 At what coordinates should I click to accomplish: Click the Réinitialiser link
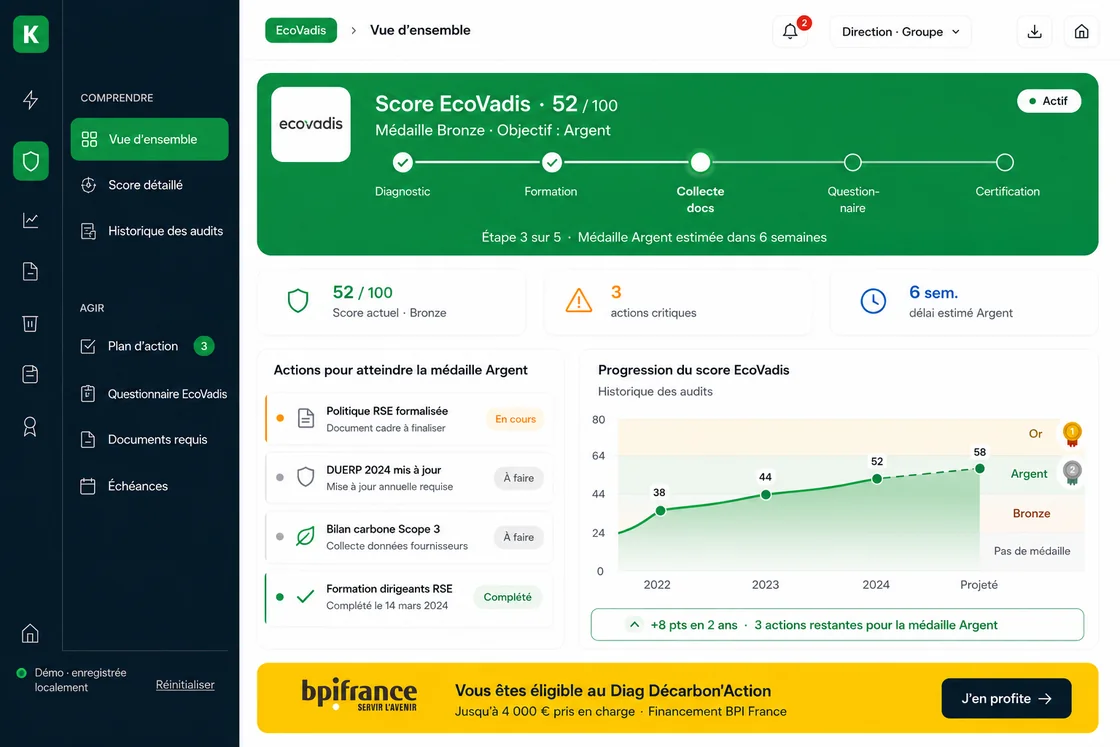(x=185, y=684)
